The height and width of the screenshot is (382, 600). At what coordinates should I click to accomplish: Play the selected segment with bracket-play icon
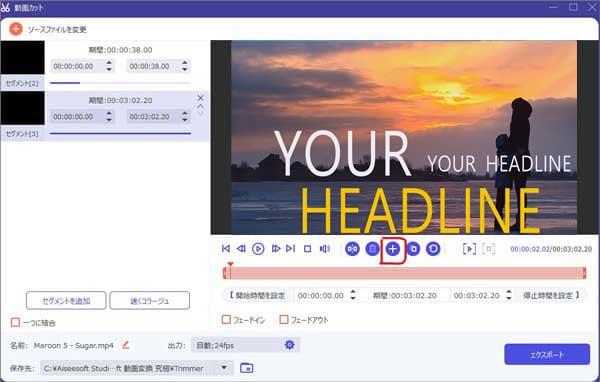point(469,249)
